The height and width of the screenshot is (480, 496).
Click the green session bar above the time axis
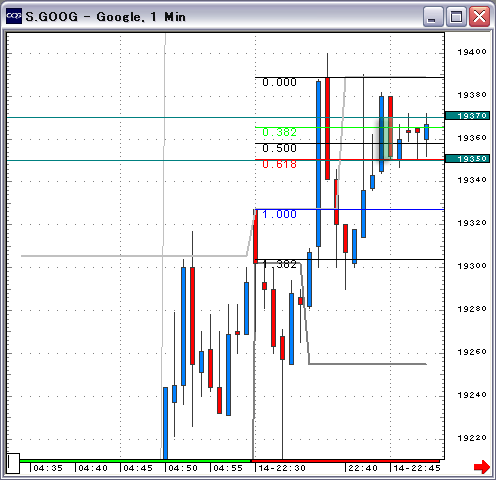tap(135, 461)
